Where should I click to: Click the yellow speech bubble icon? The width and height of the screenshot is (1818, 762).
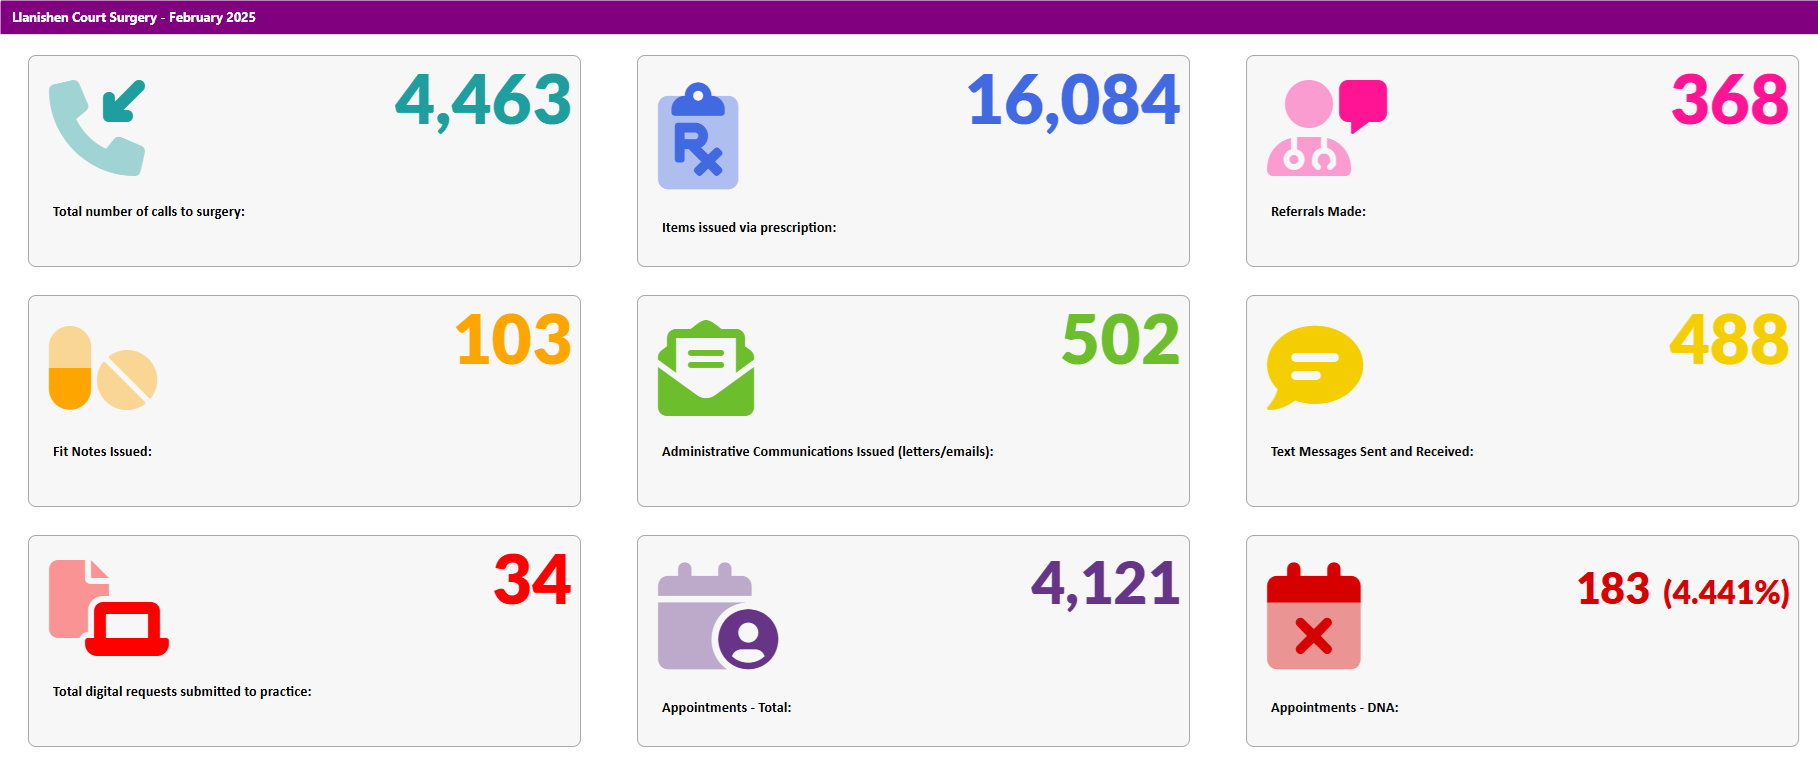point(1315,368)
